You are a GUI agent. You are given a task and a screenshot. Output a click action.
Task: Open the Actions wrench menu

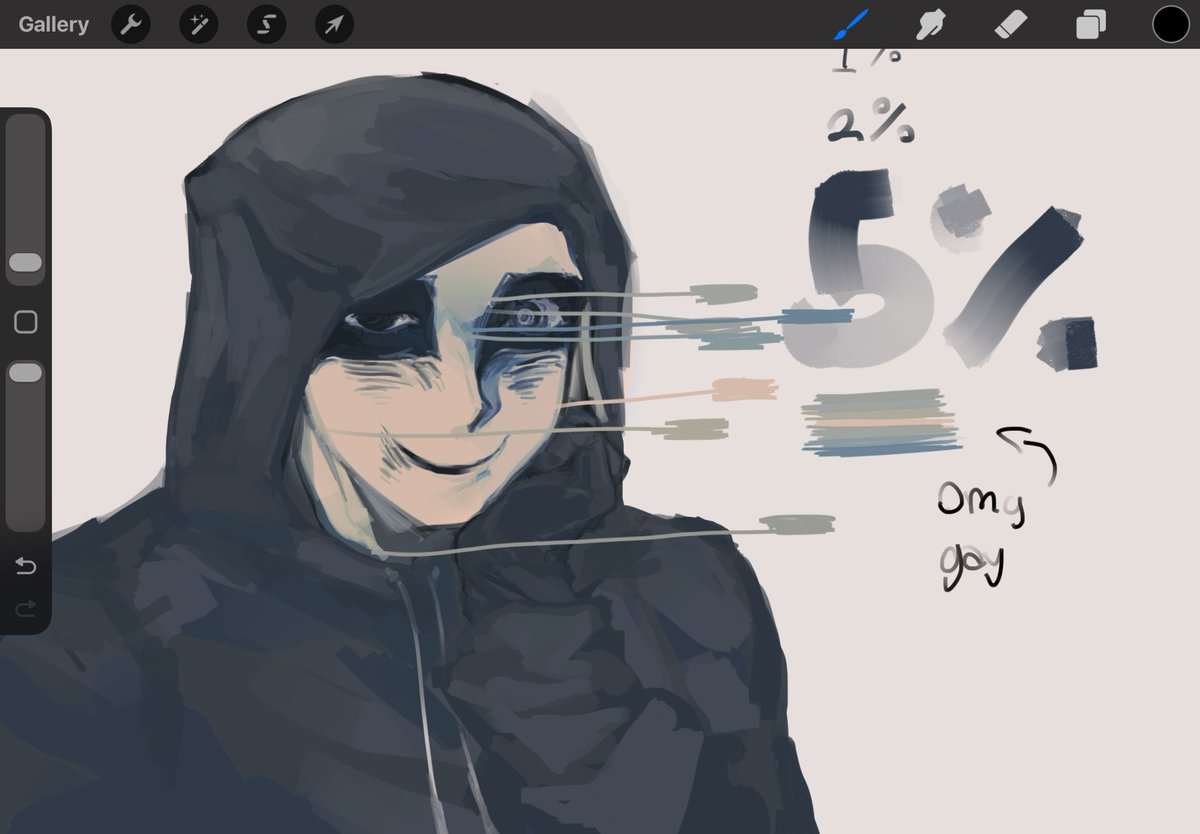click(x=131, y=24)
